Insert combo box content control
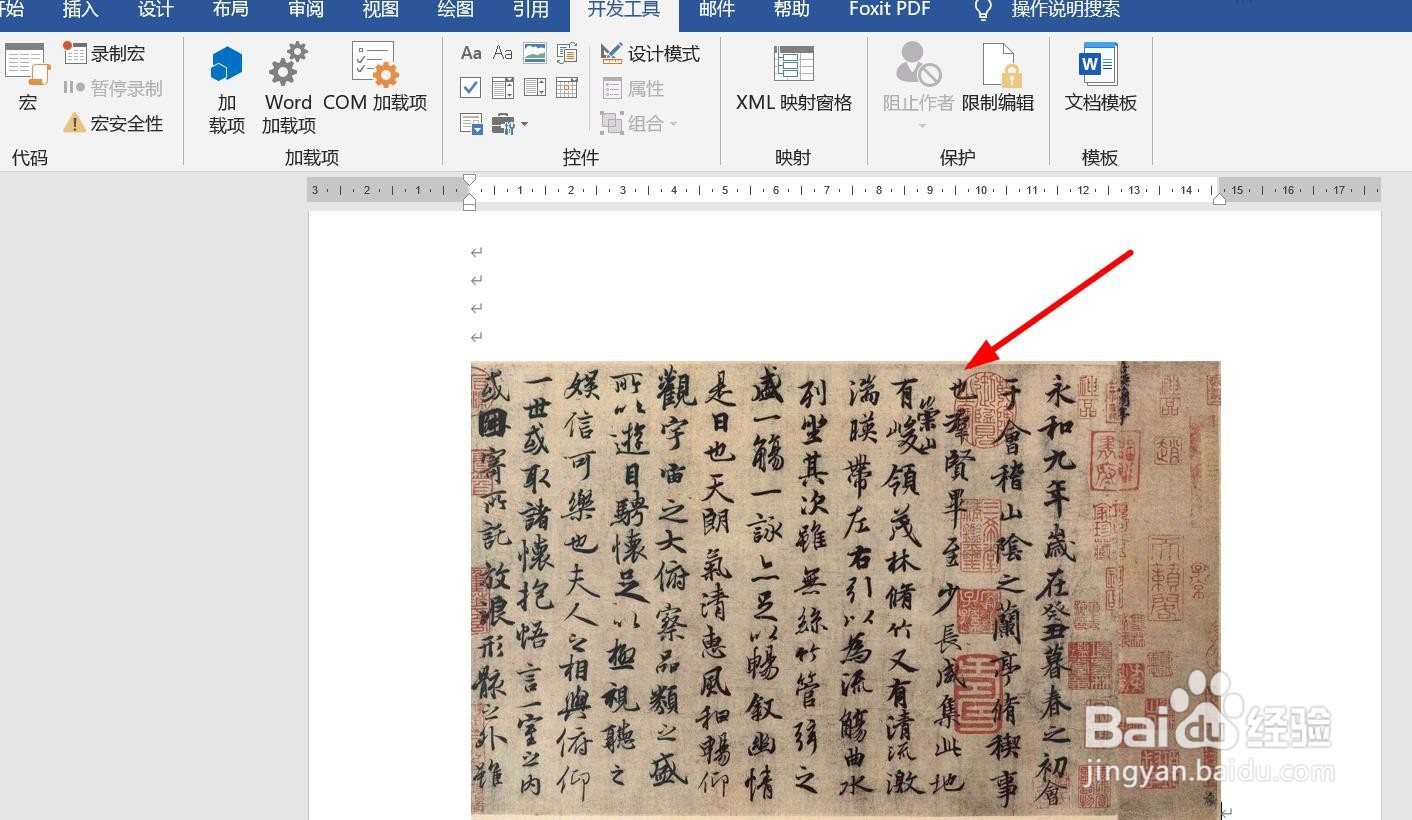This screenshot has height=820, width=1412. pyautogui.click(x=503, y=88)
